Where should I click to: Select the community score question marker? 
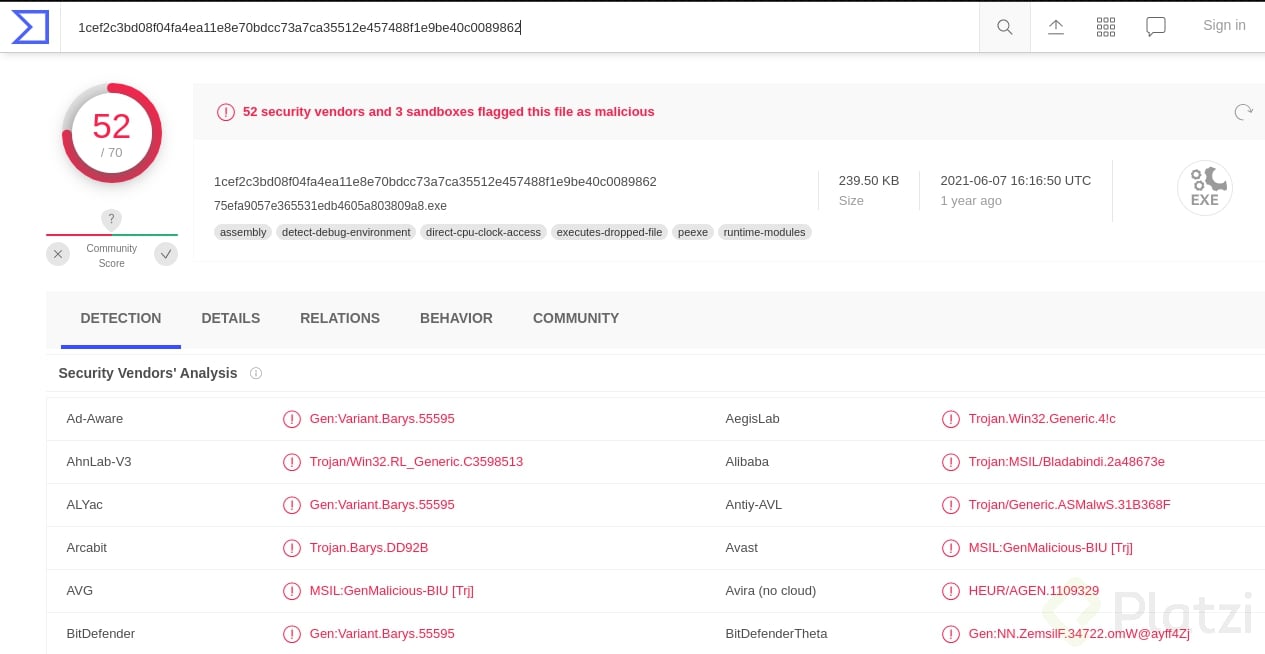[112, 220]
